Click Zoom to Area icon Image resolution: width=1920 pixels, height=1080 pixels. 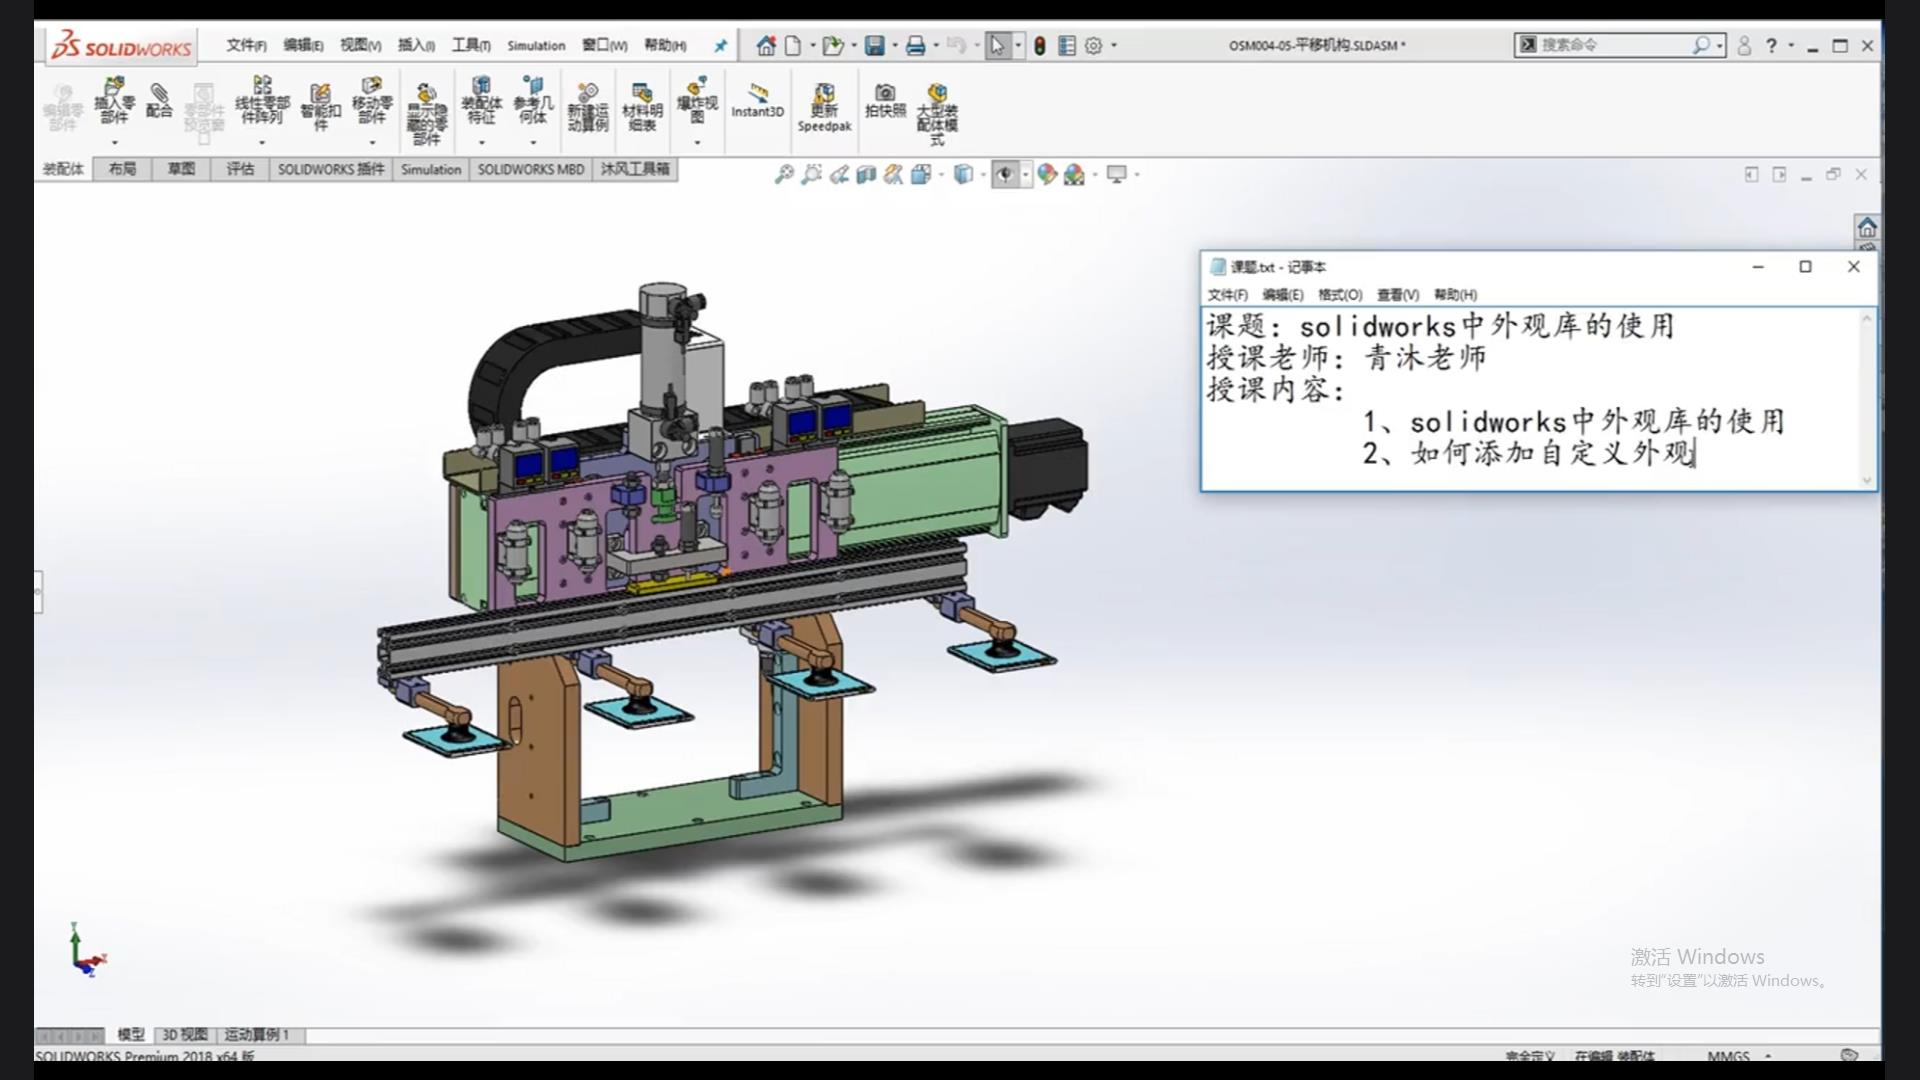coord(811,175)
